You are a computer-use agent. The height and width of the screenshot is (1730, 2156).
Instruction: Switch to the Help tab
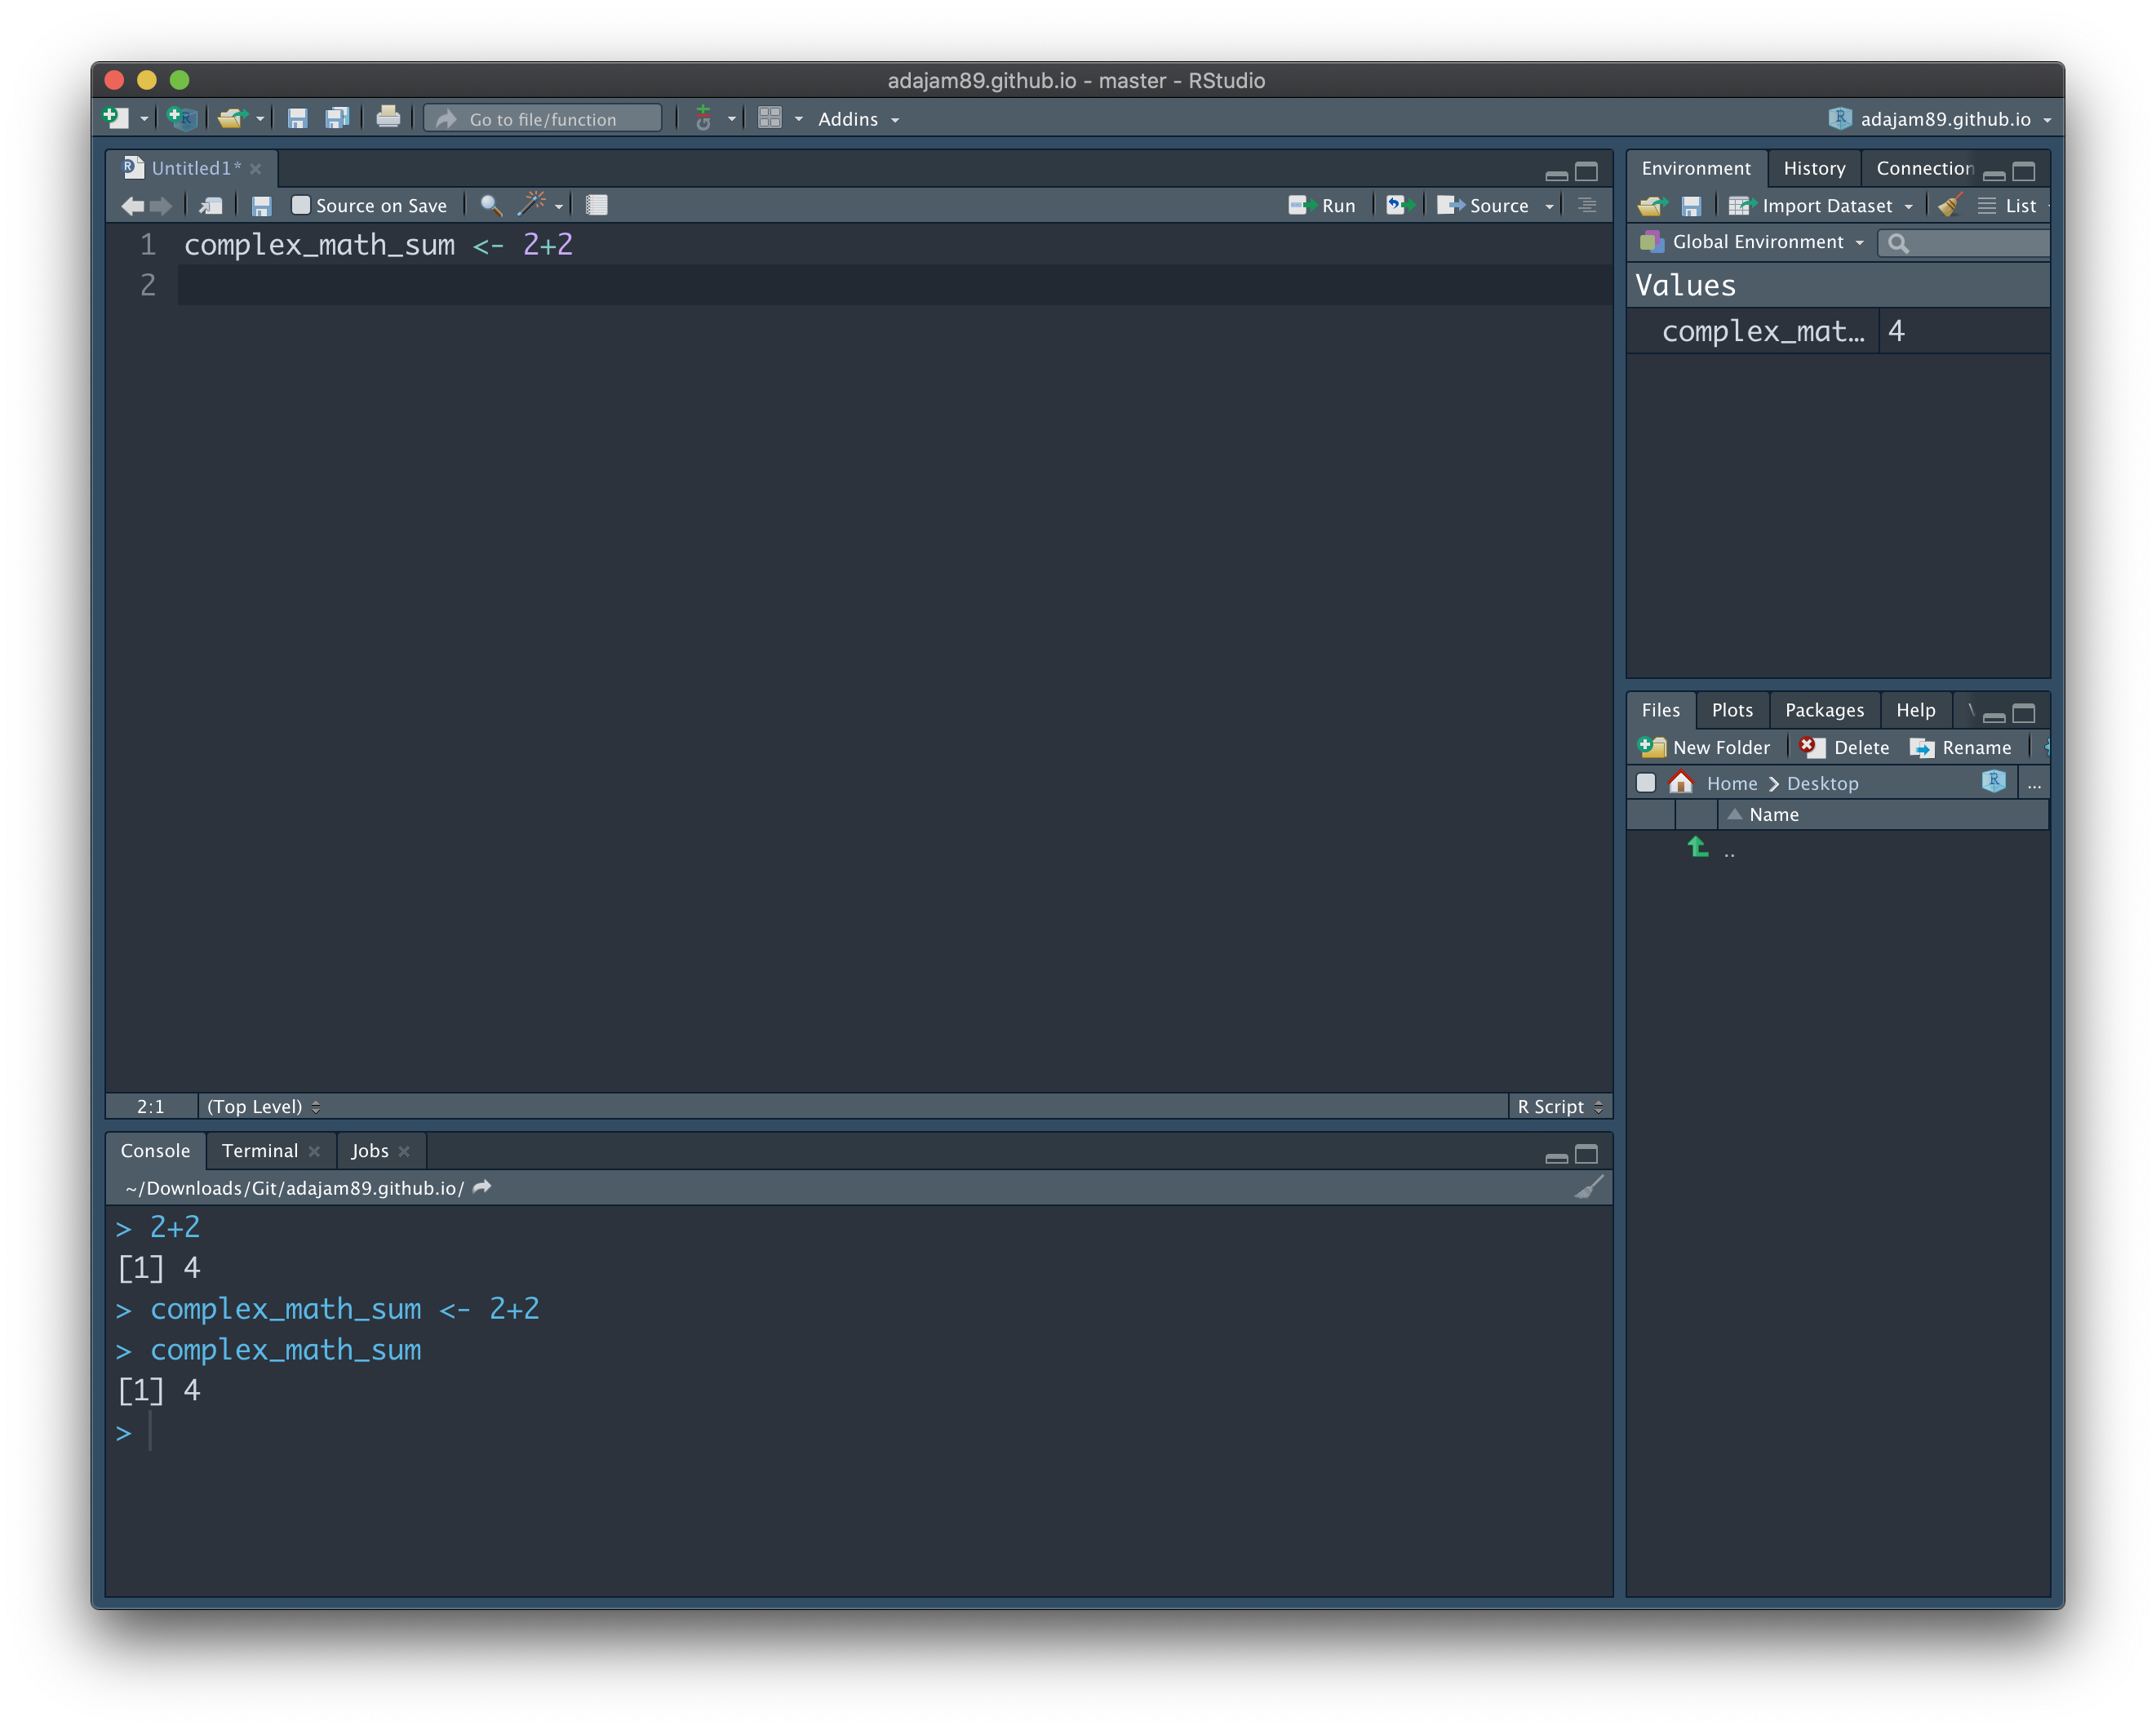coord(1915,710)
